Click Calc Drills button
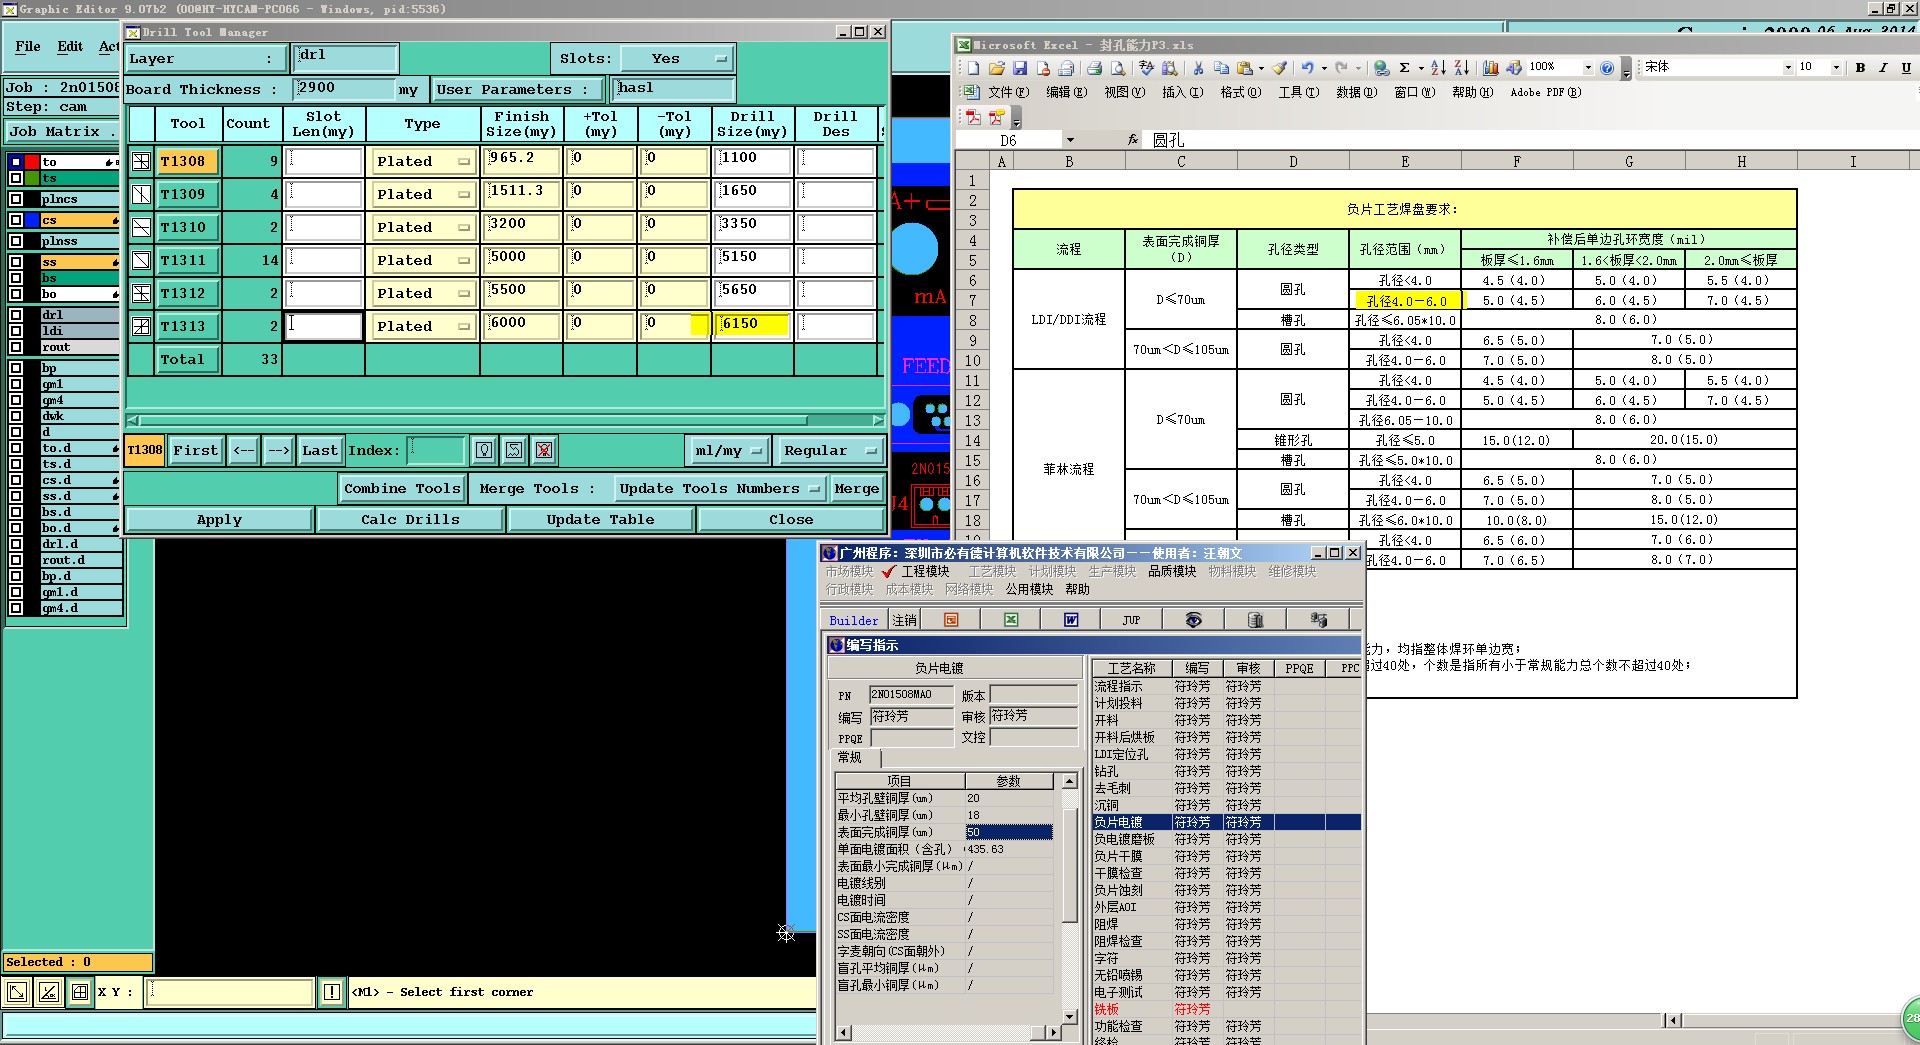The width and height of the screenshot is (1920, 1045). 410,520
